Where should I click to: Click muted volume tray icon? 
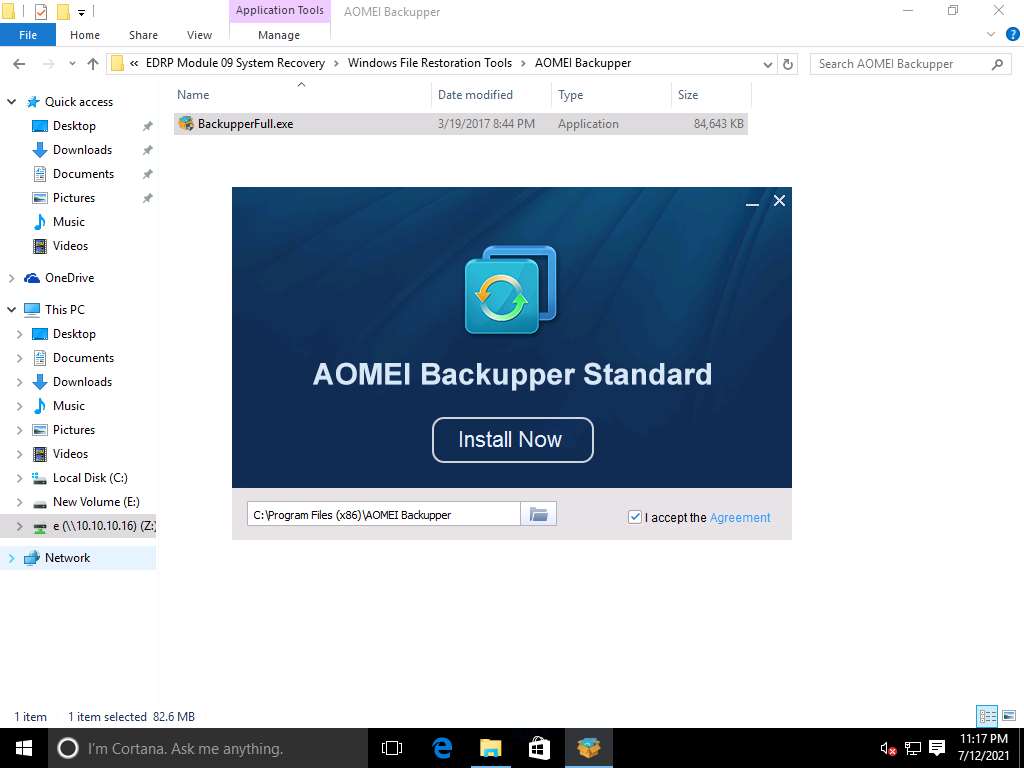pos(888,748)
